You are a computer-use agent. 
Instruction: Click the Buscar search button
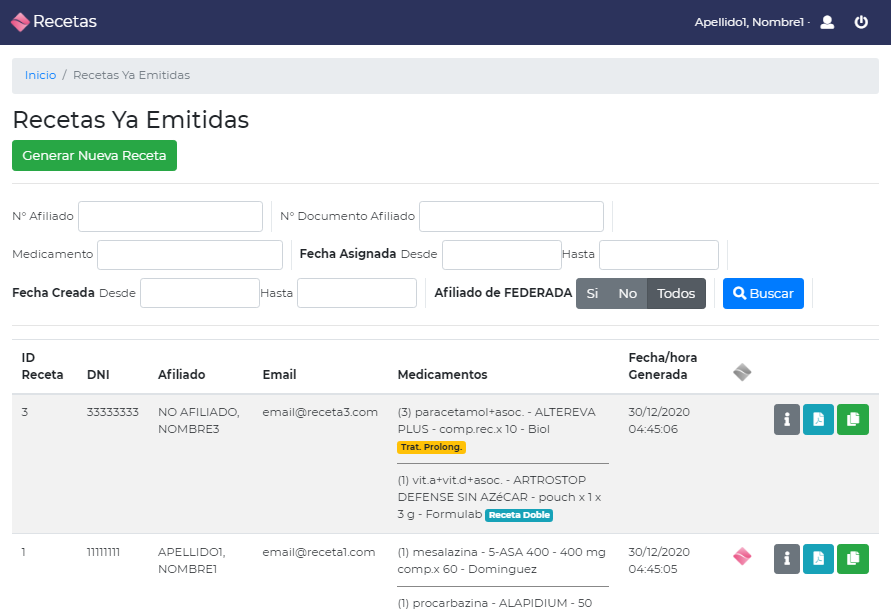763,294
